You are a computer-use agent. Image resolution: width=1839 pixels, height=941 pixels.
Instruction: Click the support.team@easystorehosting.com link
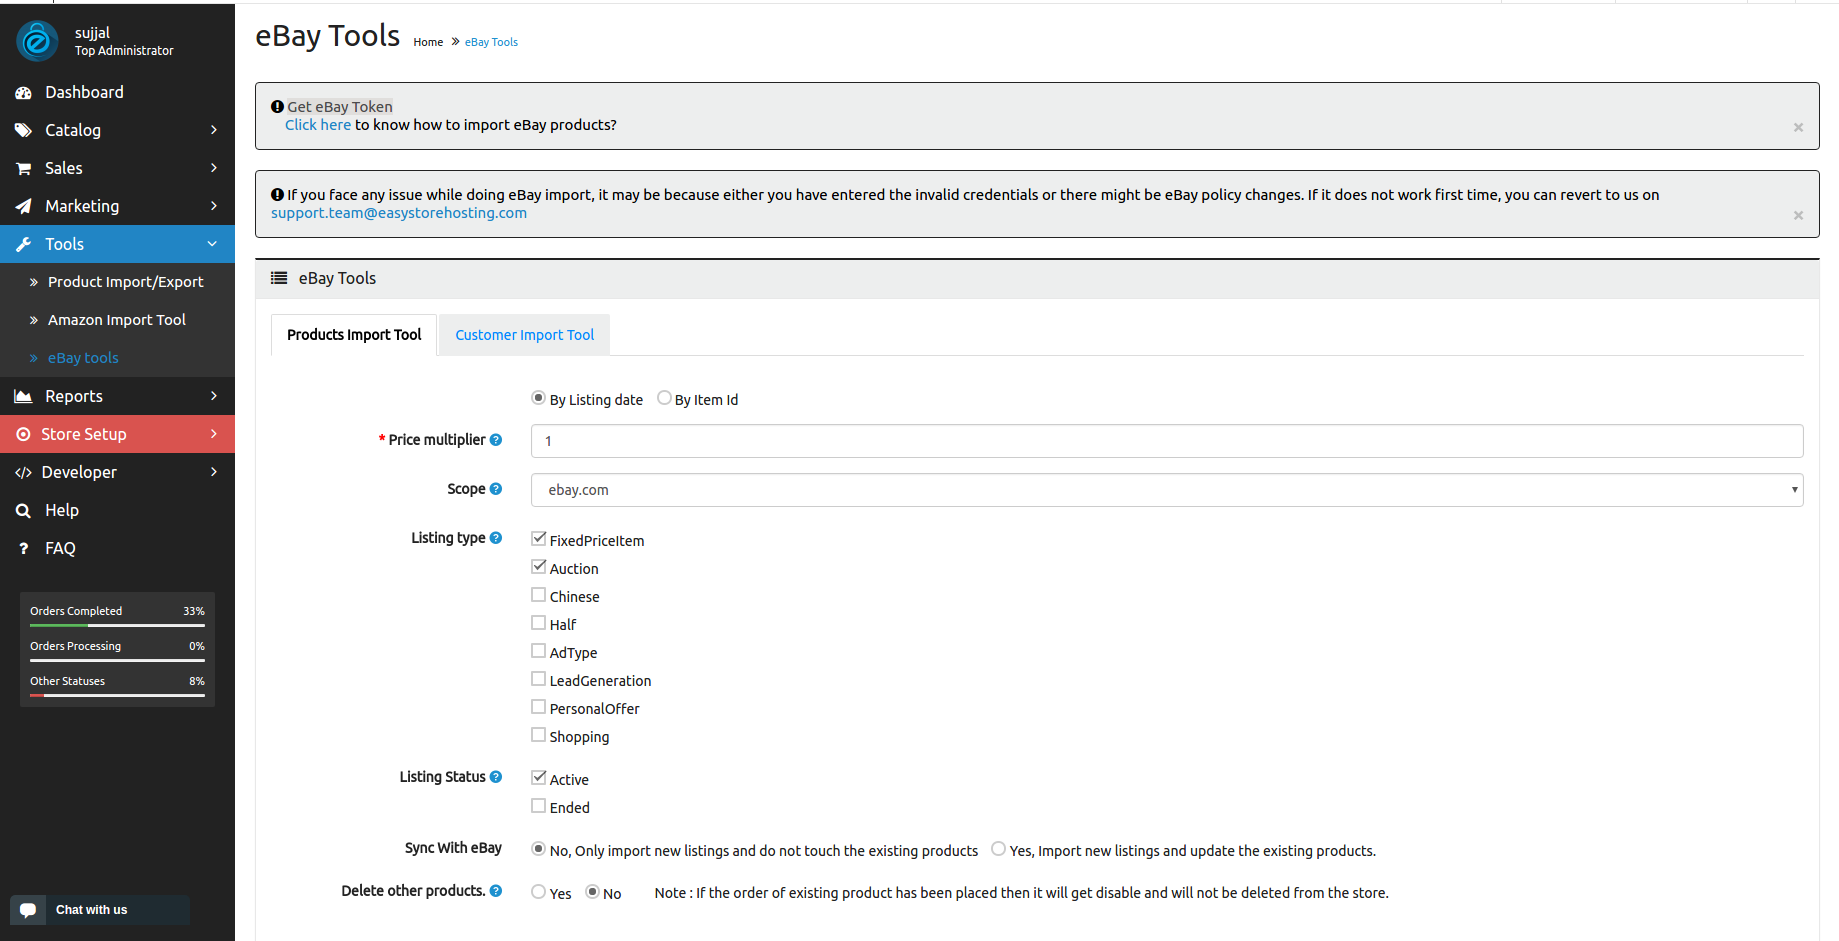399,213
